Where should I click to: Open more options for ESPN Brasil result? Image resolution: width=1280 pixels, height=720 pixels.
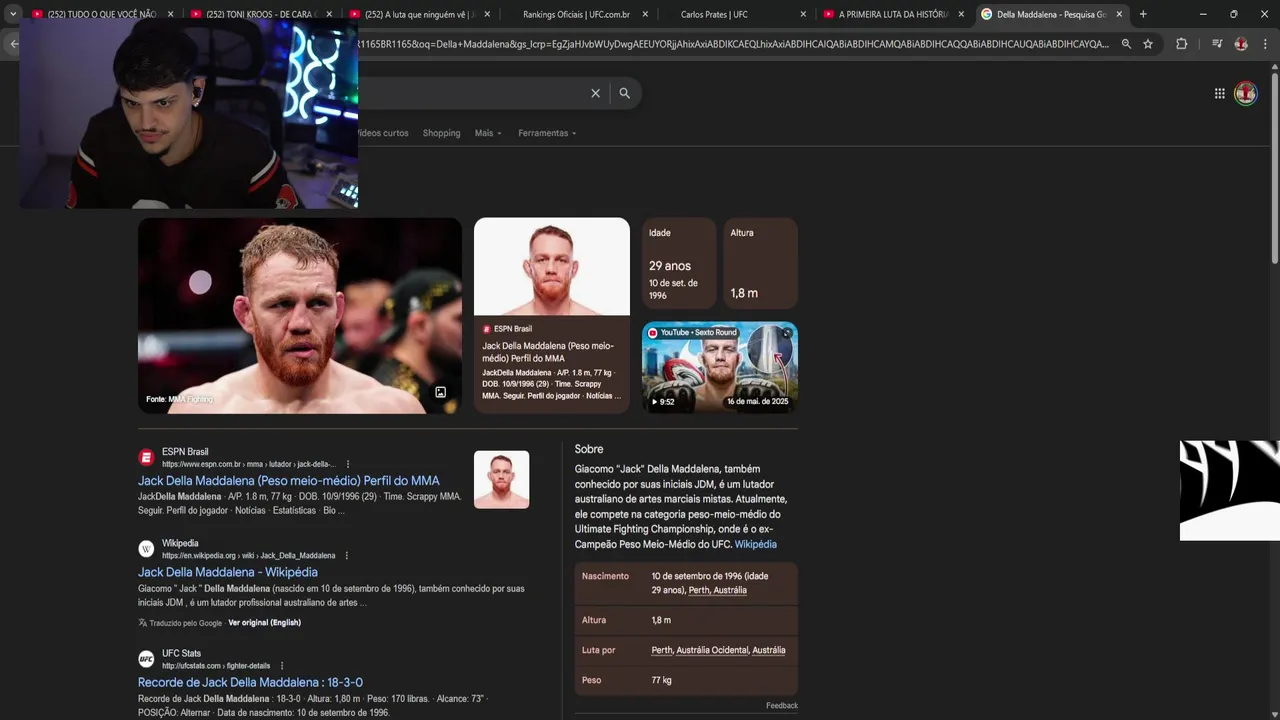point(348,464)
